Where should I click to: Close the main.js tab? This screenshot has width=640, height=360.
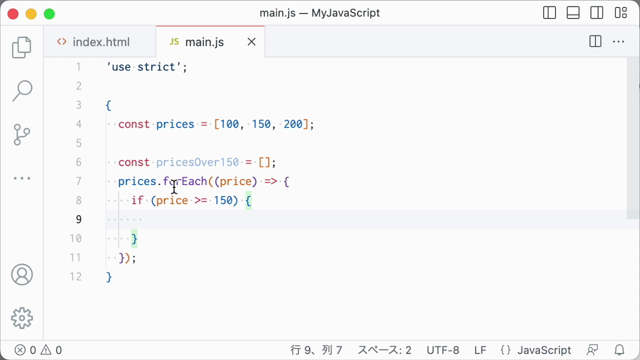(251, 42)
